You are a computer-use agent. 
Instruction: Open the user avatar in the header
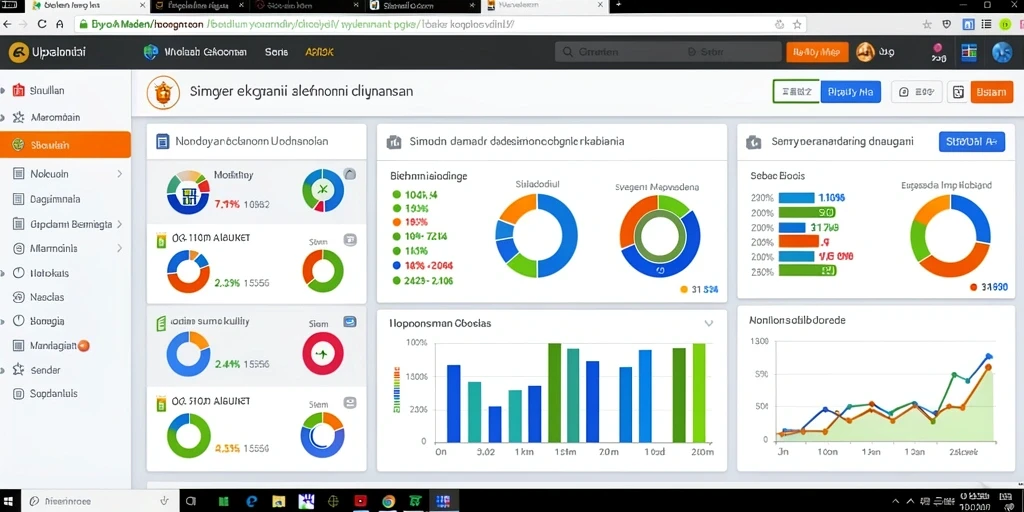865,52
